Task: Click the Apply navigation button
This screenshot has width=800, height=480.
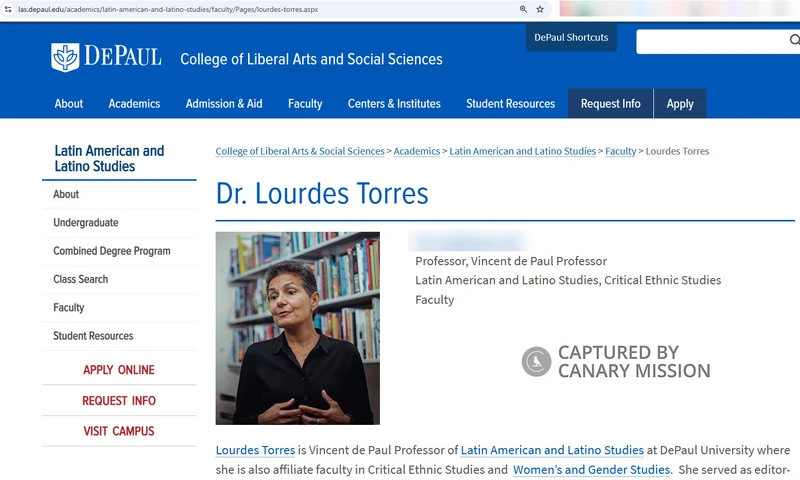Action: 680,104
